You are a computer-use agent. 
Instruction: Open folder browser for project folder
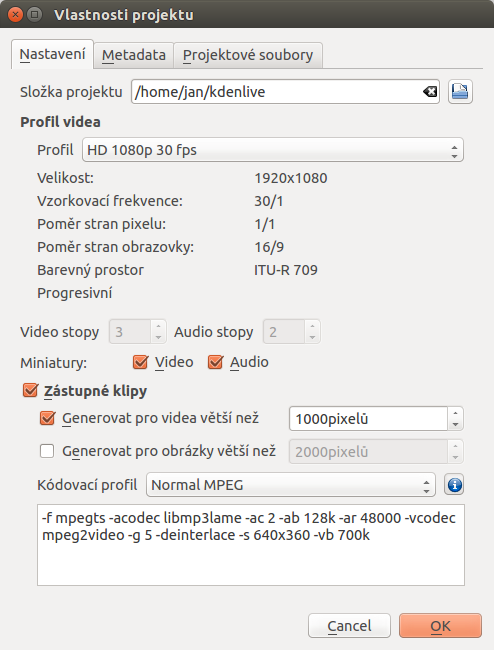coord(460,92)
